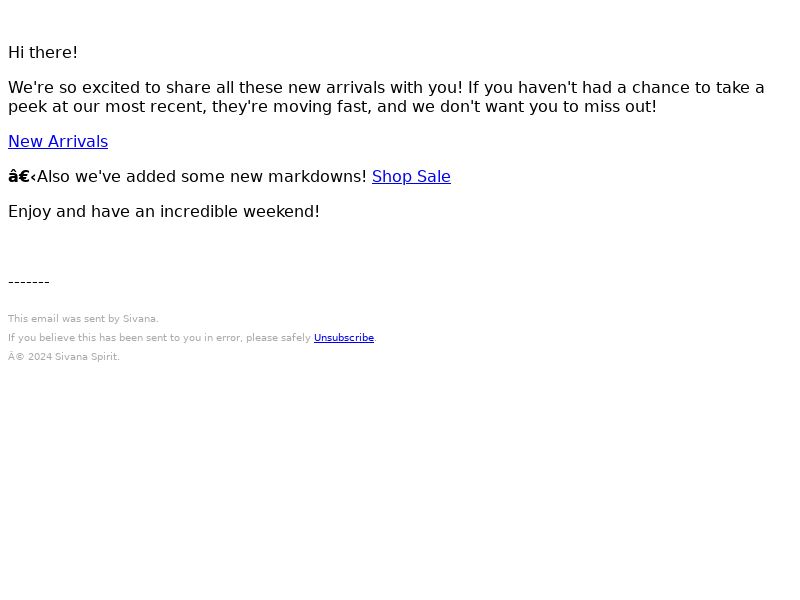Open the New Arrivals link

[58, 141]
